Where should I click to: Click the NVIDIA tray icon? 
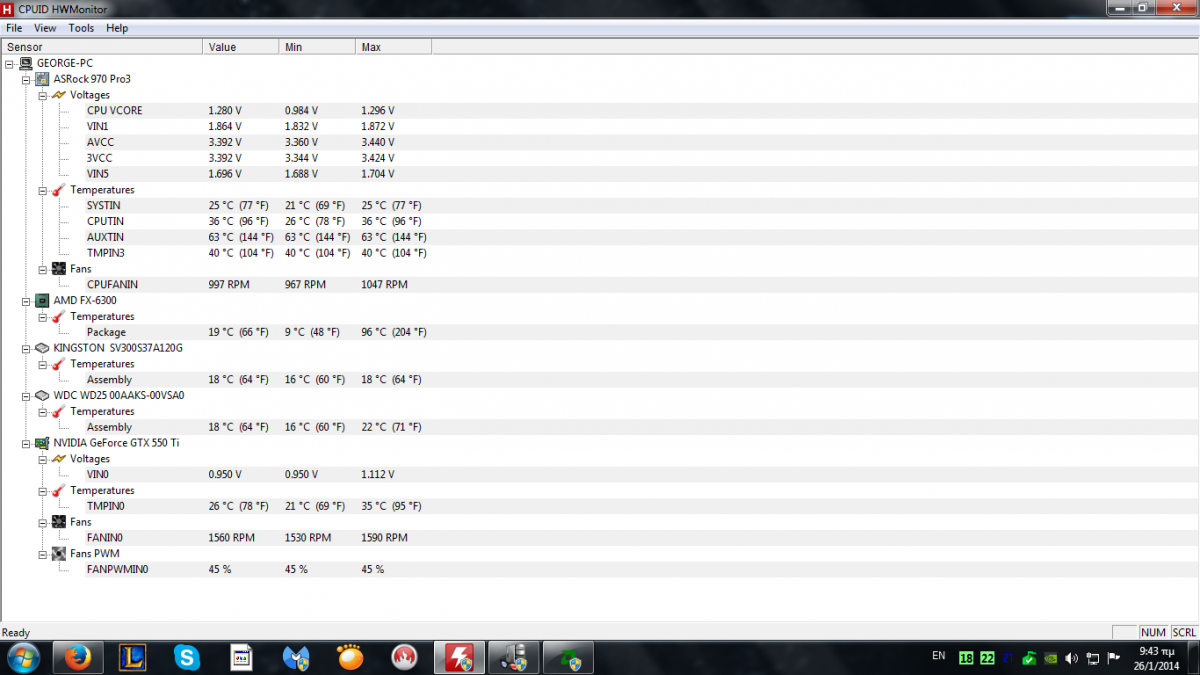(x=1050, y=658)
